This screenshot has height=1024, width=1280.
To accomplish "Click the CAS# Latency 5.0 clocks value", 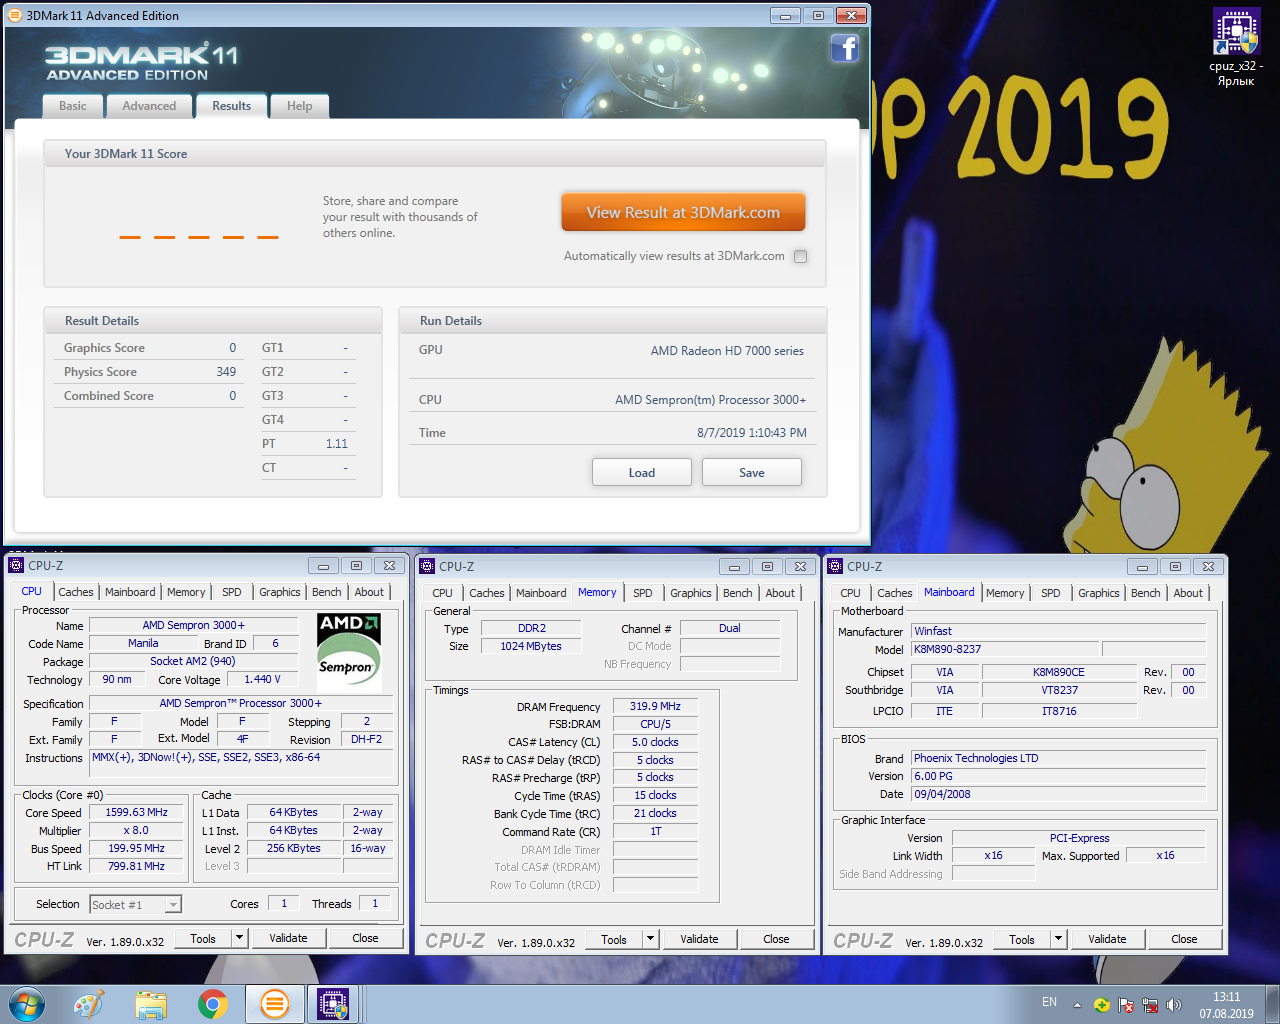I will click(x=655, y=742).
